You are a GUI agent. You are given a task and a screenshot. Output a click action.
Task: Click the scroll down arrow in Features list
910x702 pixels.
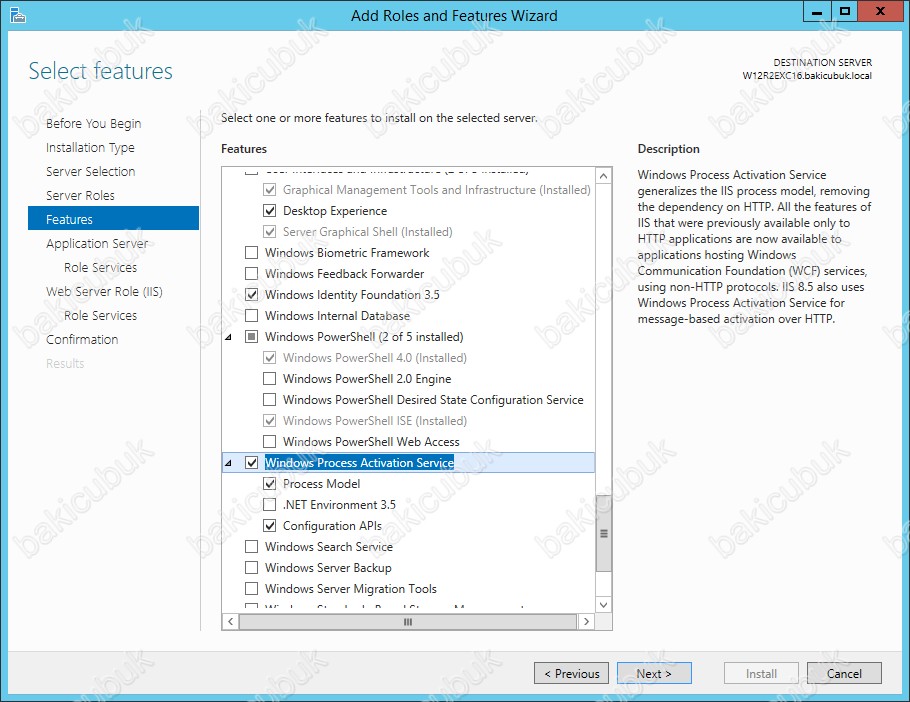click(604, 605)
